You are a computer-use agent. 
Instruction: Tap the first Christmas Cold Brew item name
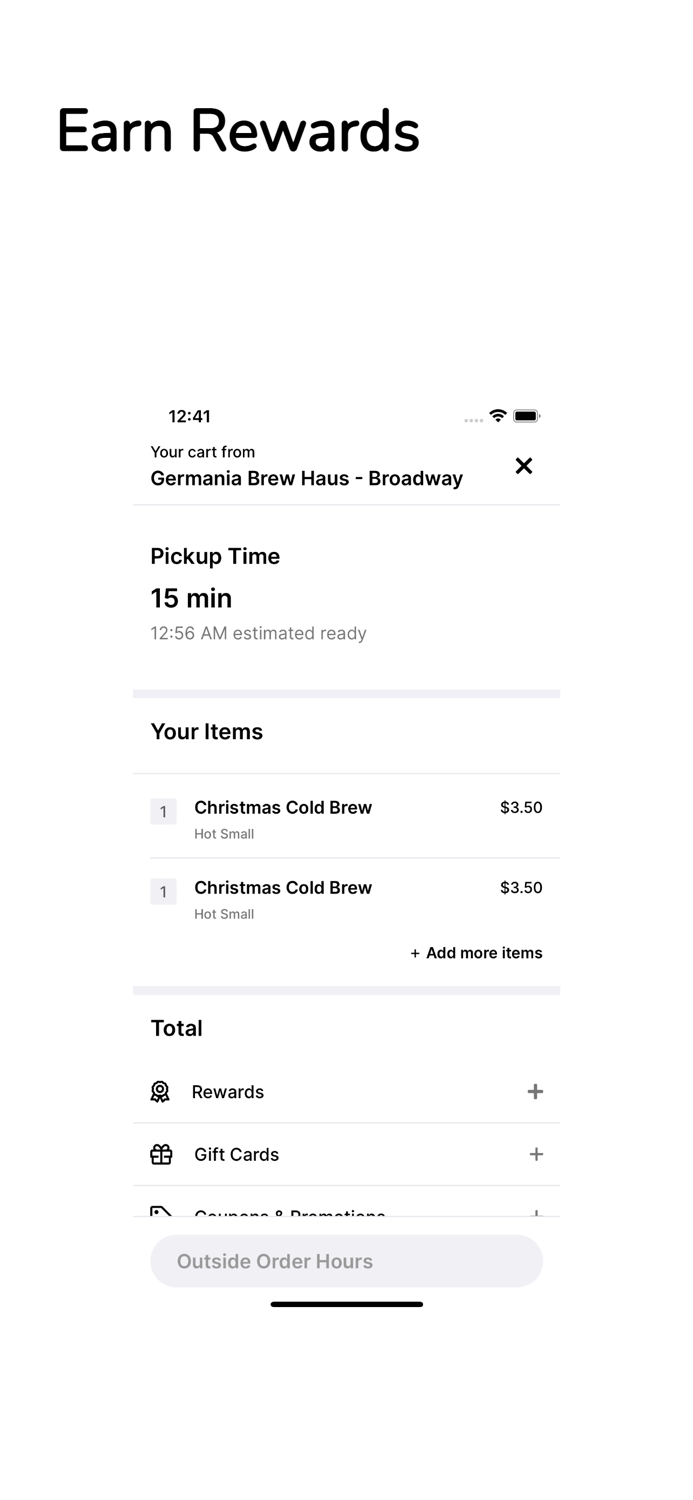click(x=283, y=807)
